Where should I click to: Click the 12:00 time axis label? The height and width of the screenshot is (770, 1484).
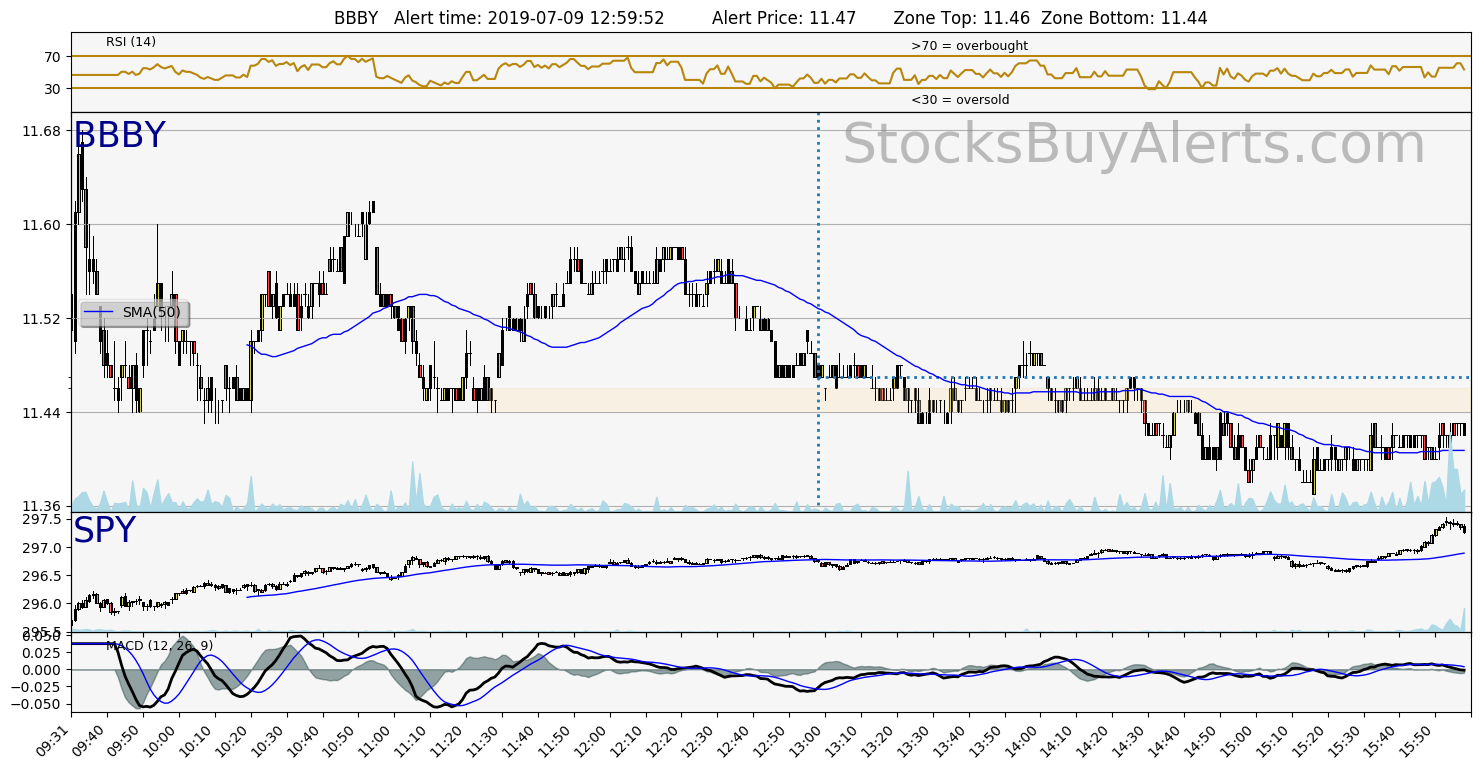(591, 739)
